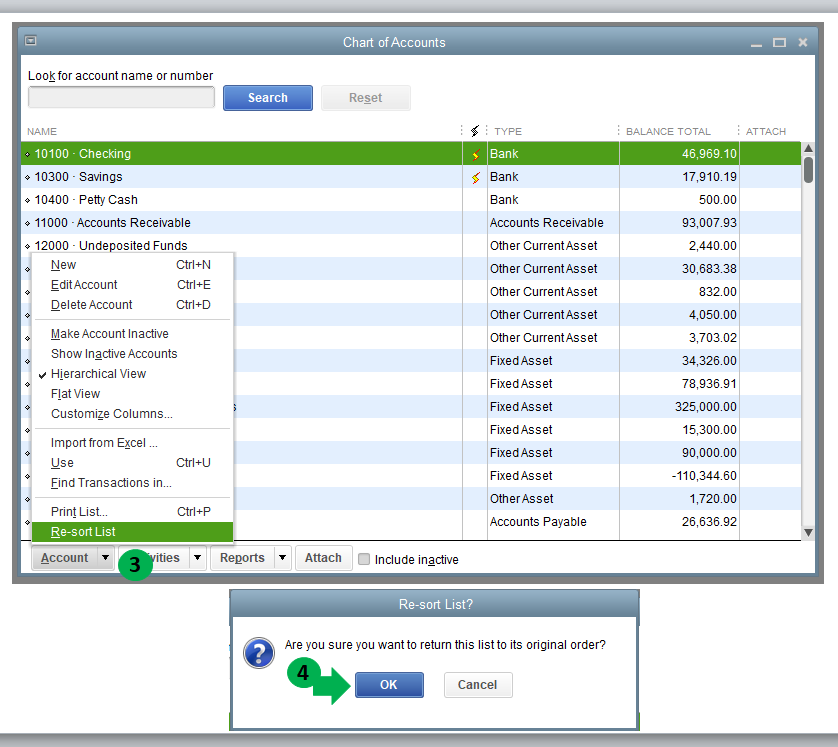Click the balance 46,969.10 cell
Viewport: 838px width, 747px height.
click(x=679, y=154)
